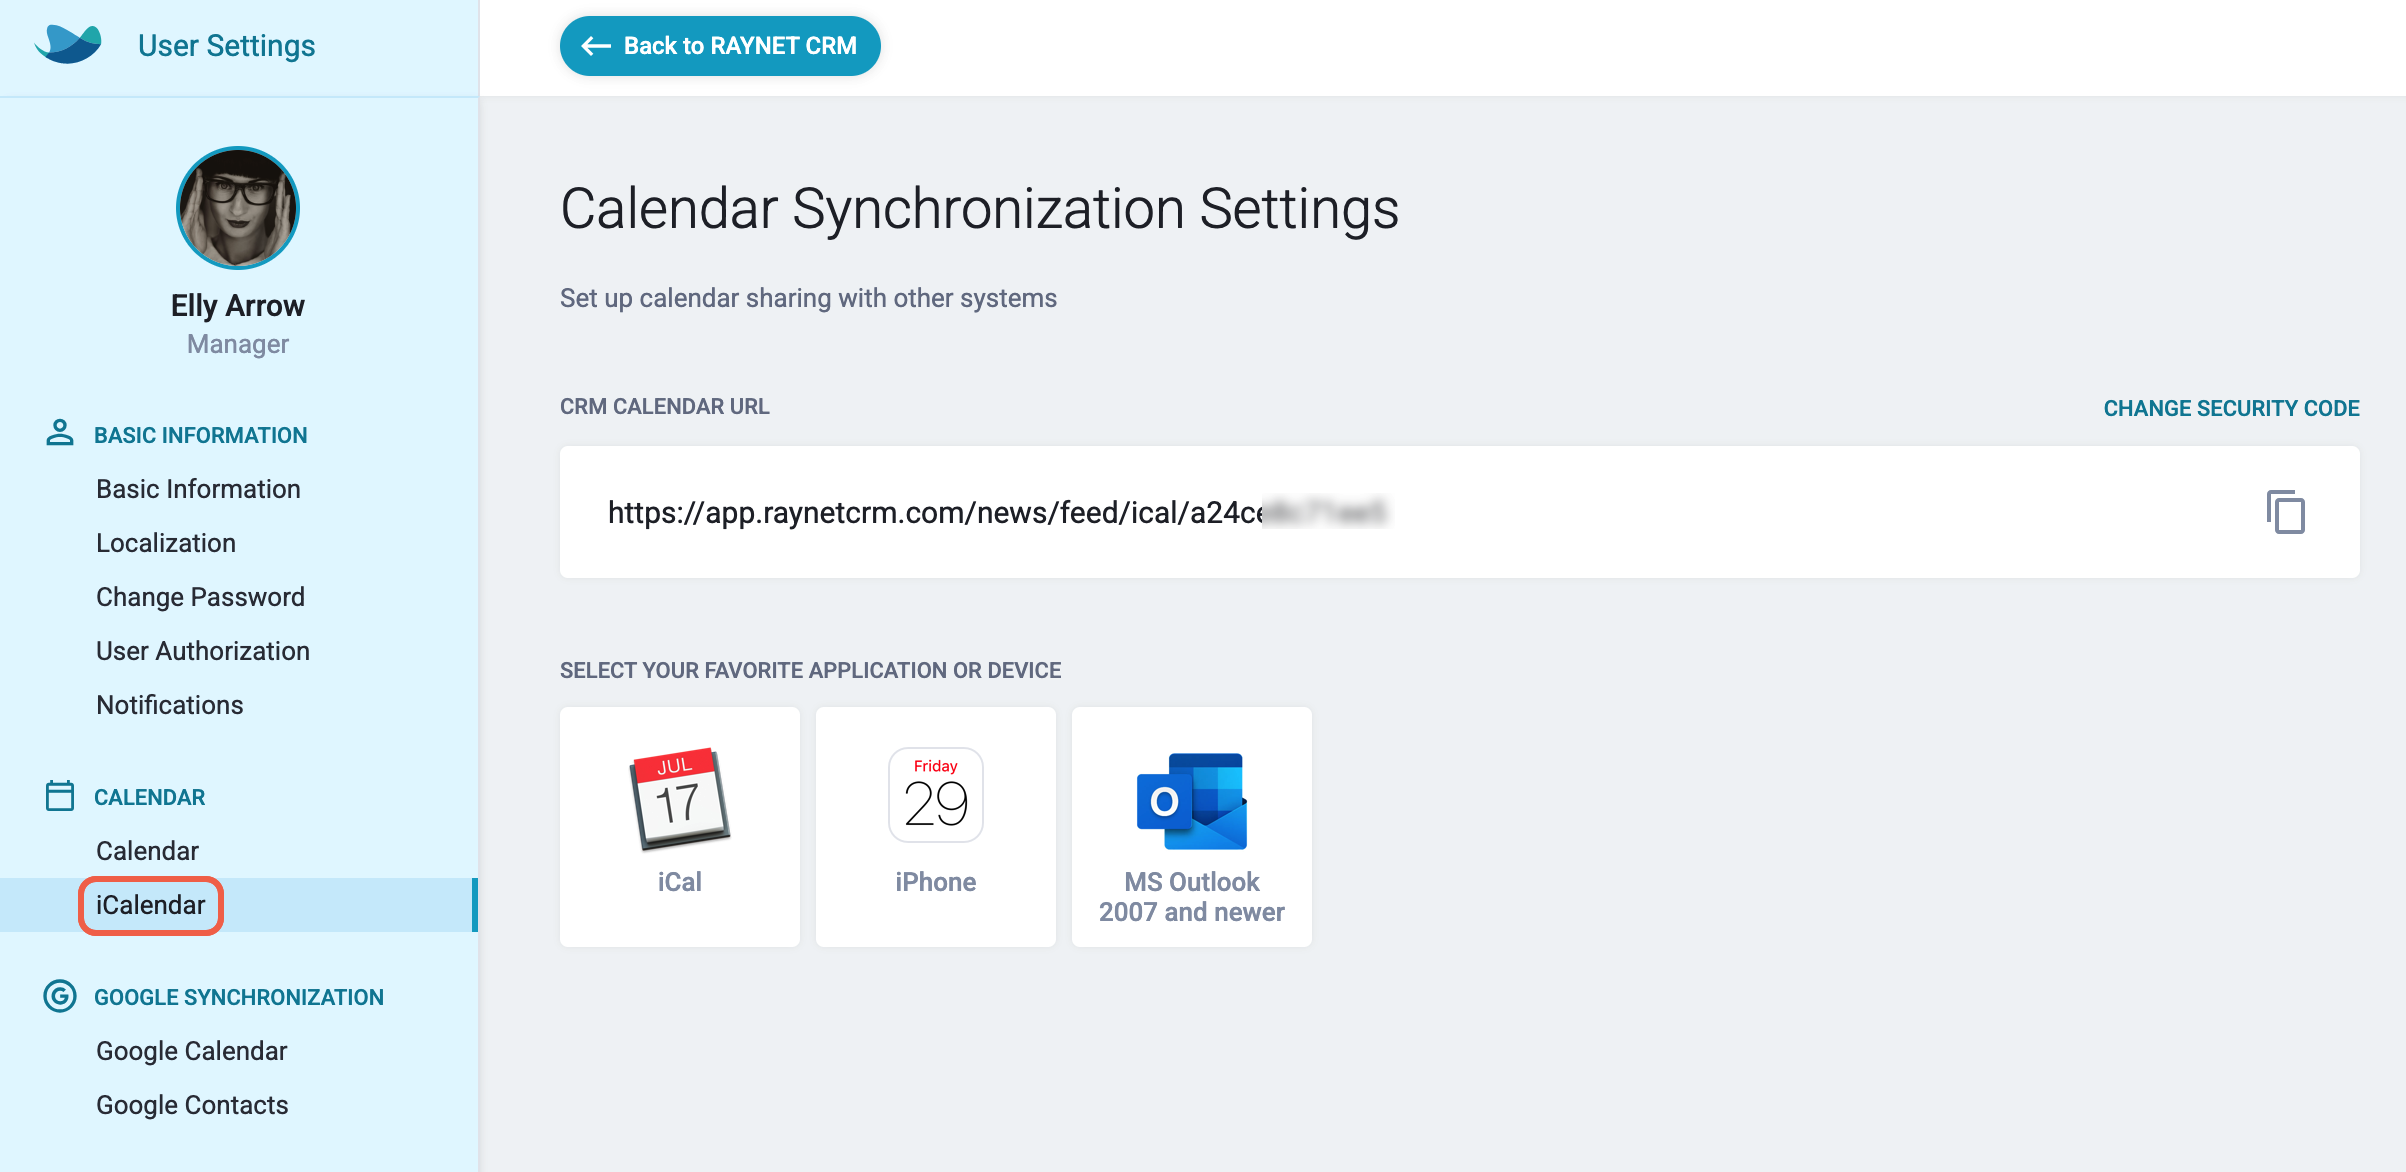Viewport: 2406px width, 1172px height.
Task: Click Change Security Code link
Action: pos(2231,408)
